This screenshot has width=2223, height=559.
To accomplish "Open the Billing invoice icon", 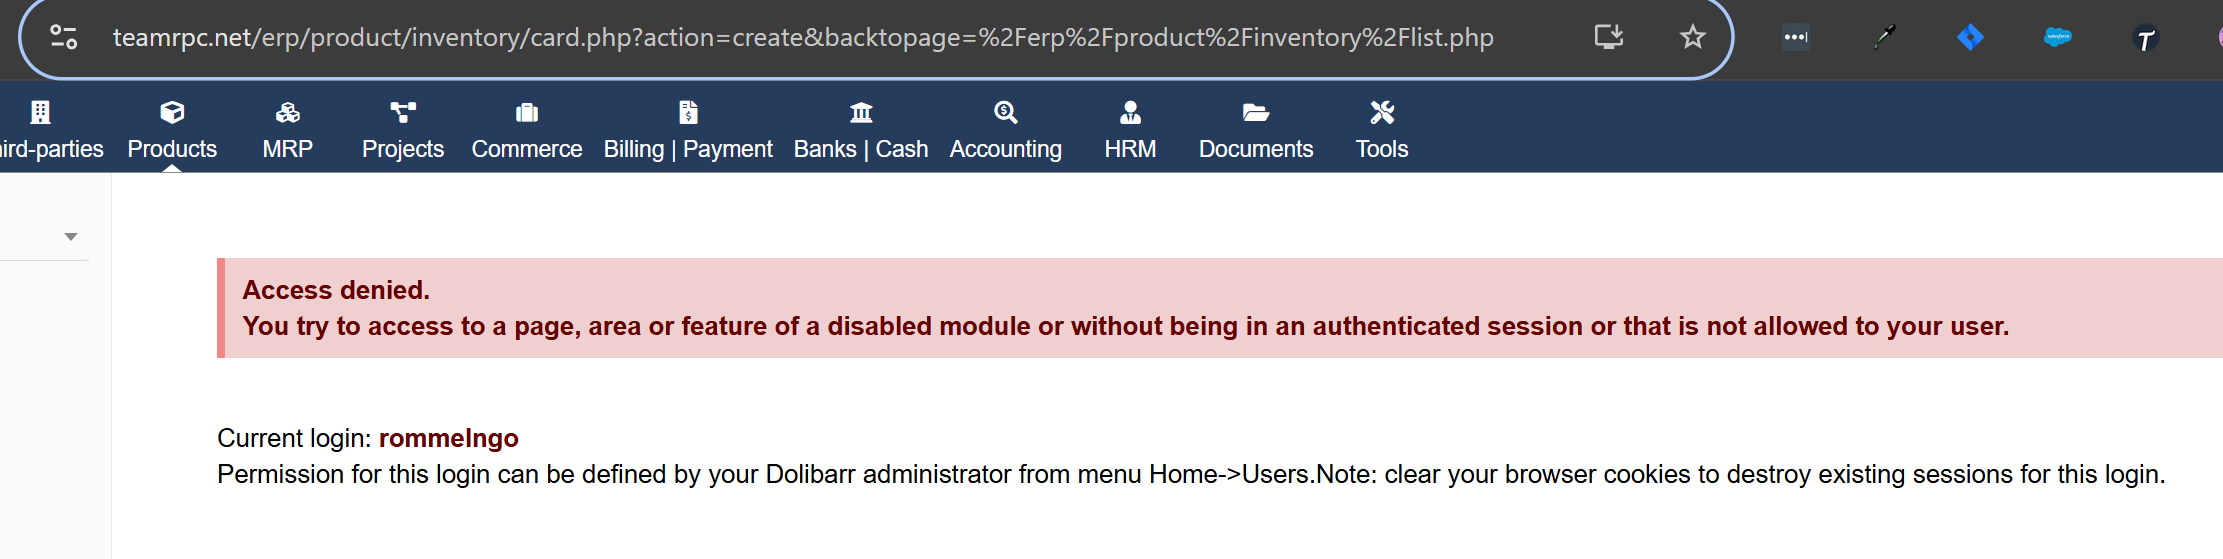I will pyautogui.click(x=688, y=112).
